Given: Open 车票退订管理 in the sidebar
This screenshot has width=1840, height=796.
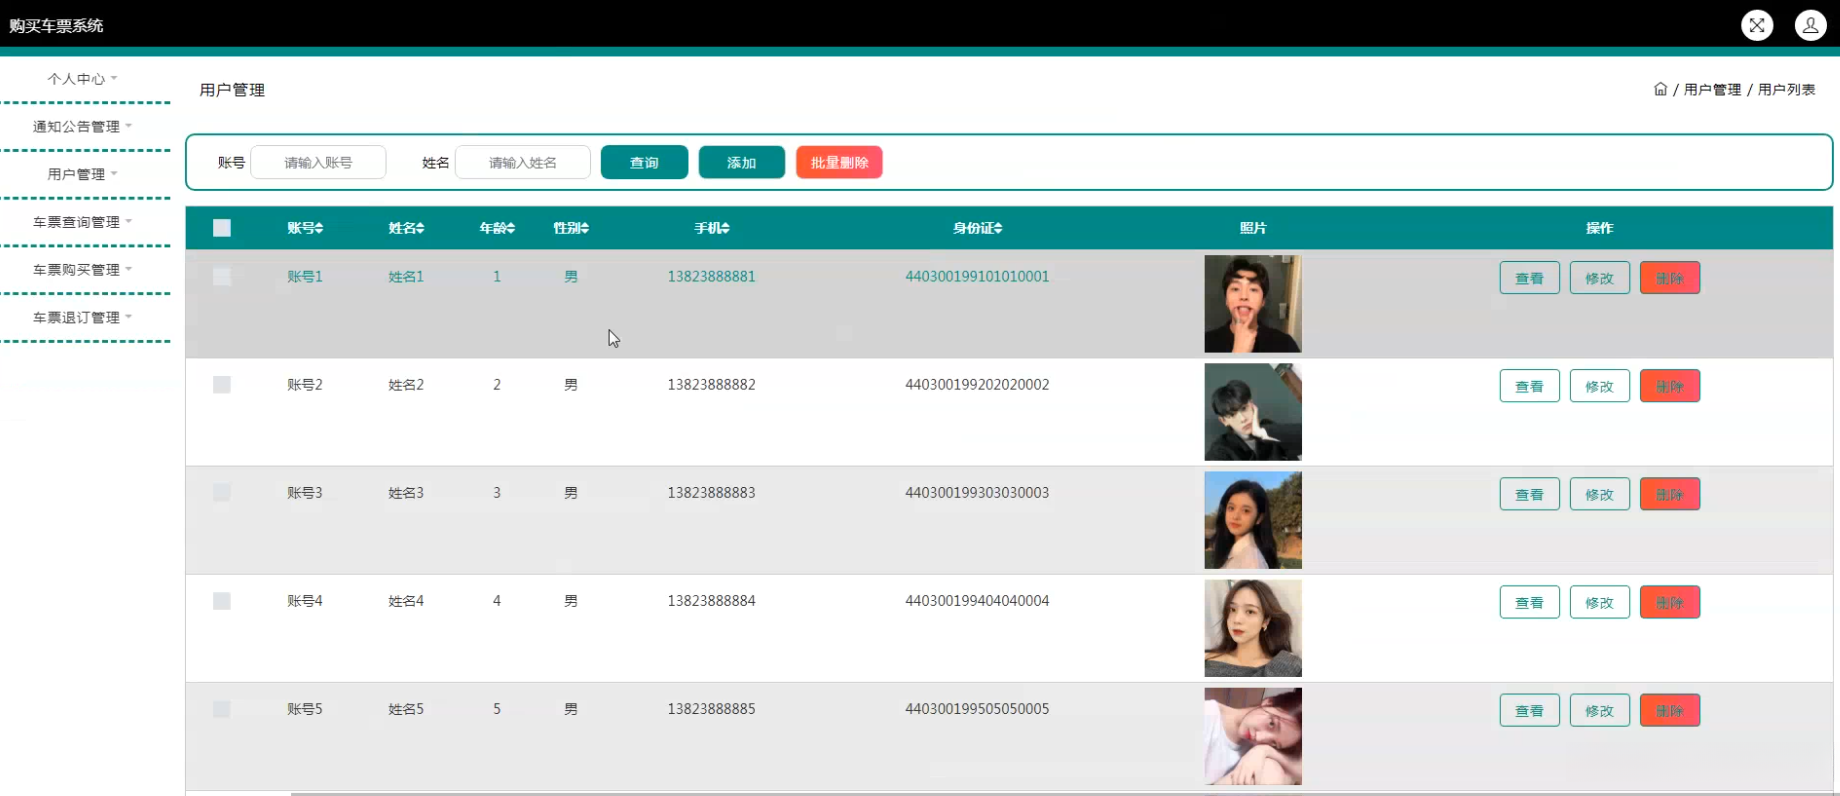Looking at the screenshot, I should pos(82,318).
